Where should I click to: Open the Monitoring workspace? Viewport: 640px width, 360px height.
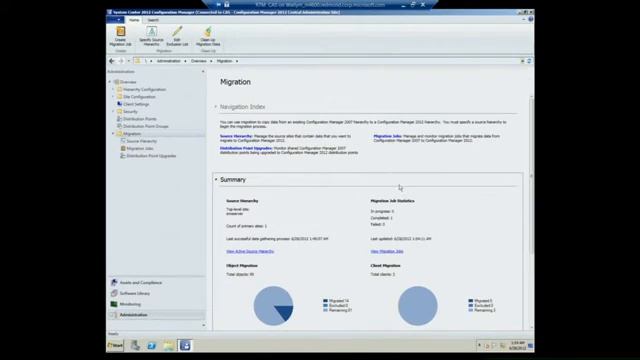pos(157,304)
